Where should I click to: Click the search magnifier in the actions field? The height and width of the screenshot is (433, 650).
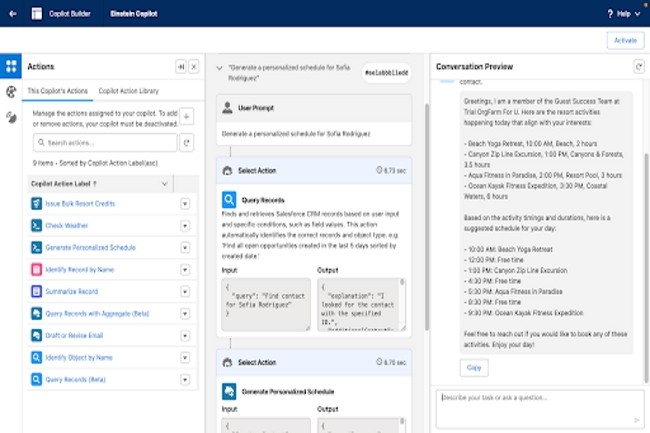coord(41,143)
